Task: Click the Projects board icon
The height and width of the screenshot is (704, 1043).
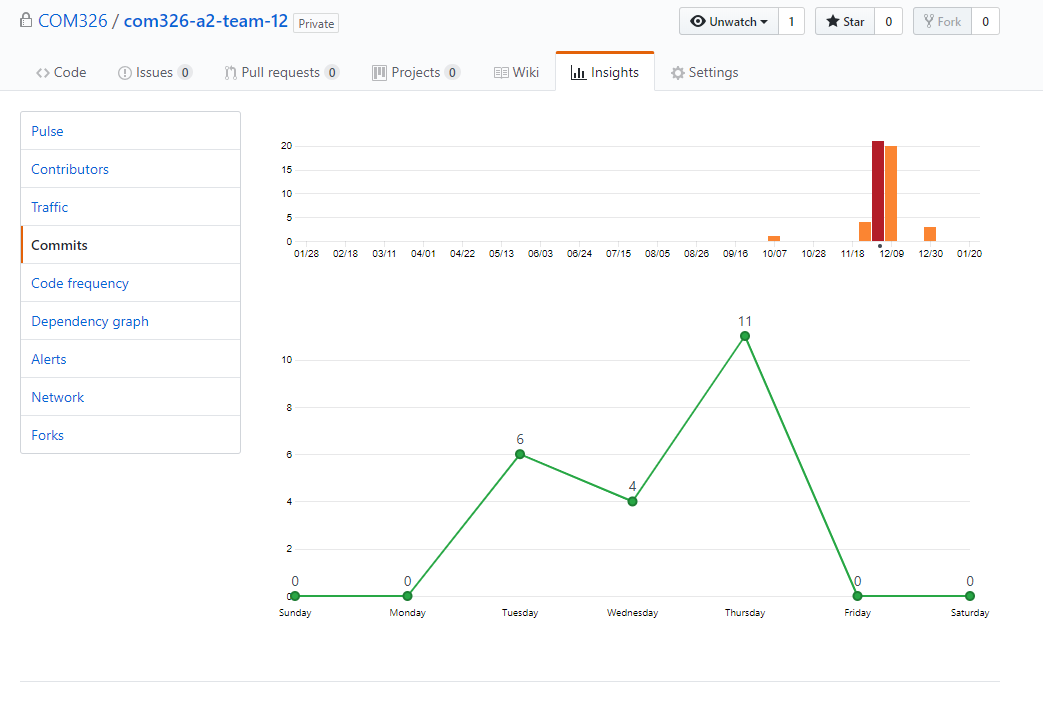Action: coord(378,71)
